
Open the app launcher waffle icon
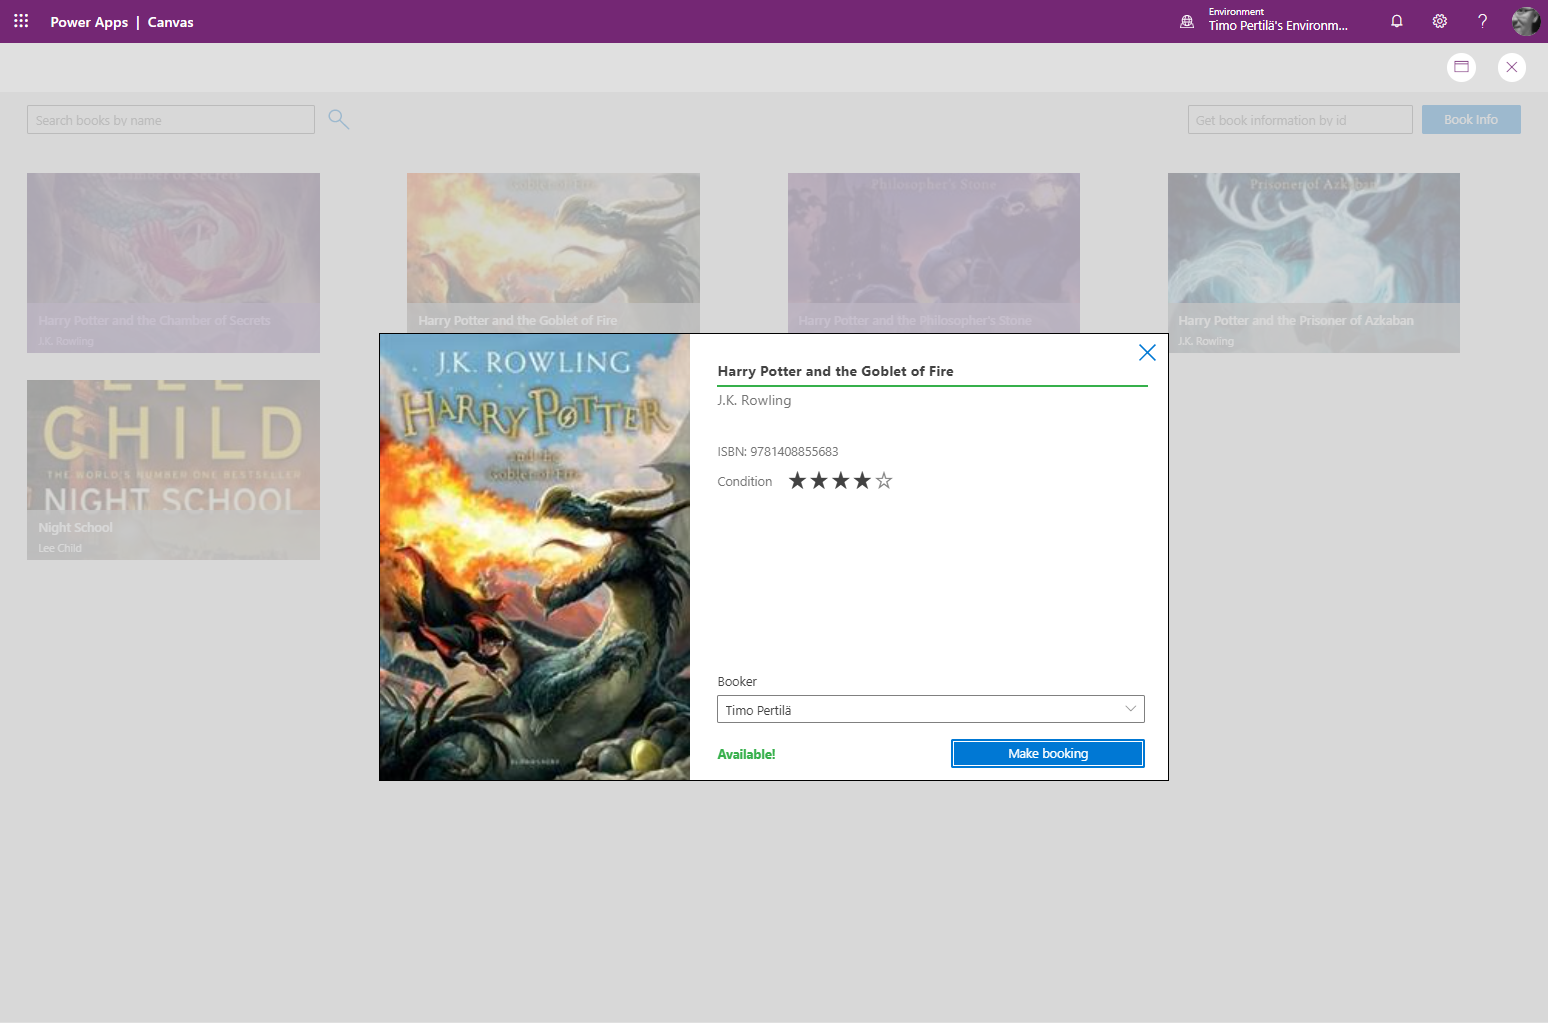pyautogui.click(x=21, y=21)
